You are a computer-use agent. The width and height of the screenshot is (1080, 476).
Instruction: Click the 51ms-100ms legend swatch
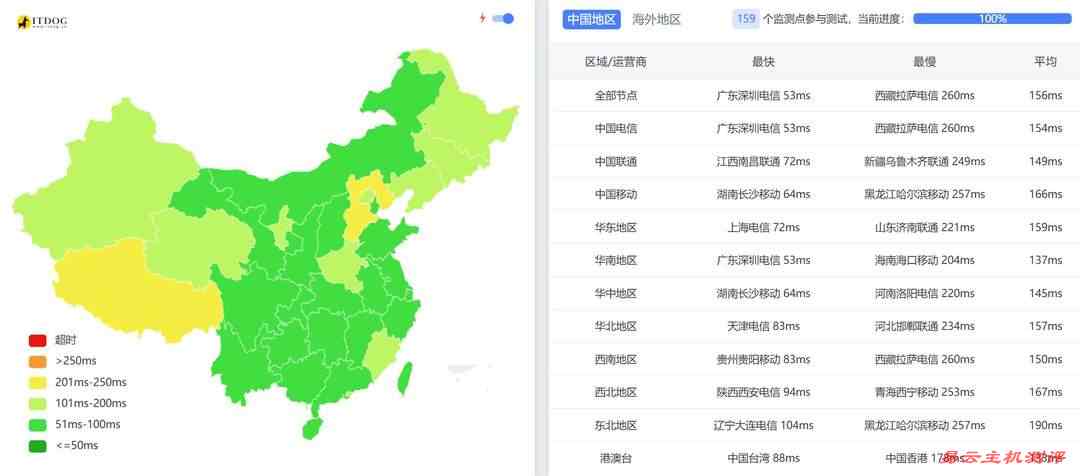pos(37,424)
